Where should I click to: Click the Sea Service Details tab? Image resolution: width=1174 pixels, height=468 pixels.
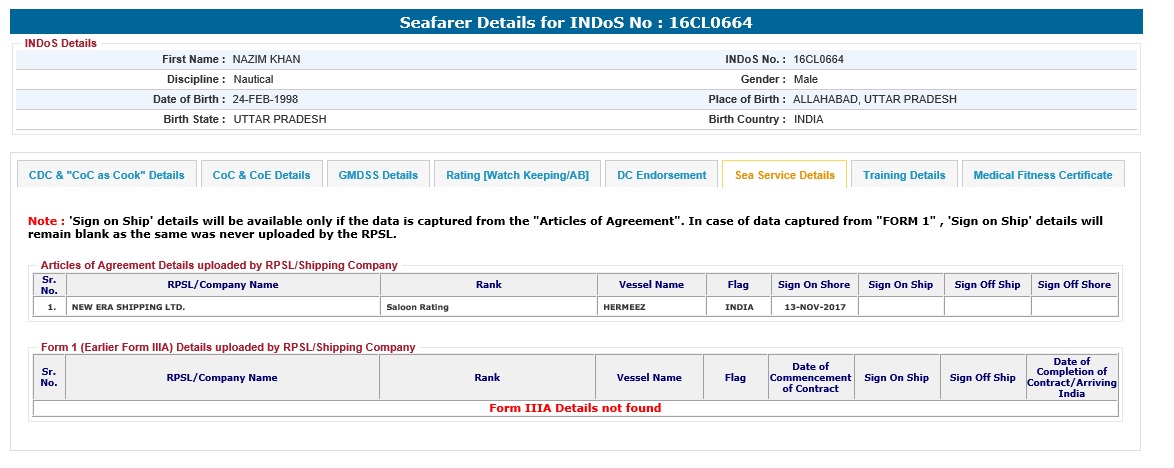click(x=785, y=175)
